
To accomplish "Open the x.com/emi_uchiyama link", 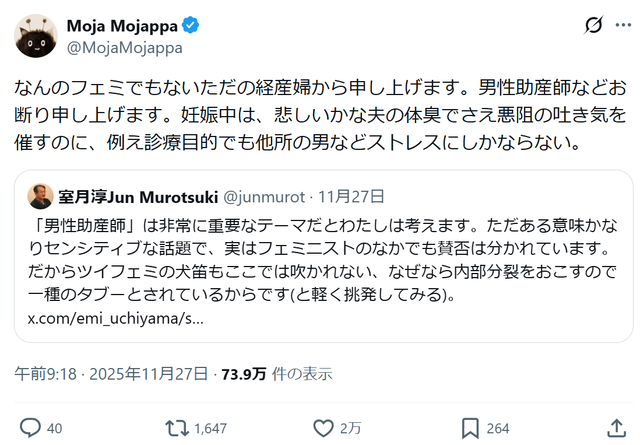I will tap(116, 318).
